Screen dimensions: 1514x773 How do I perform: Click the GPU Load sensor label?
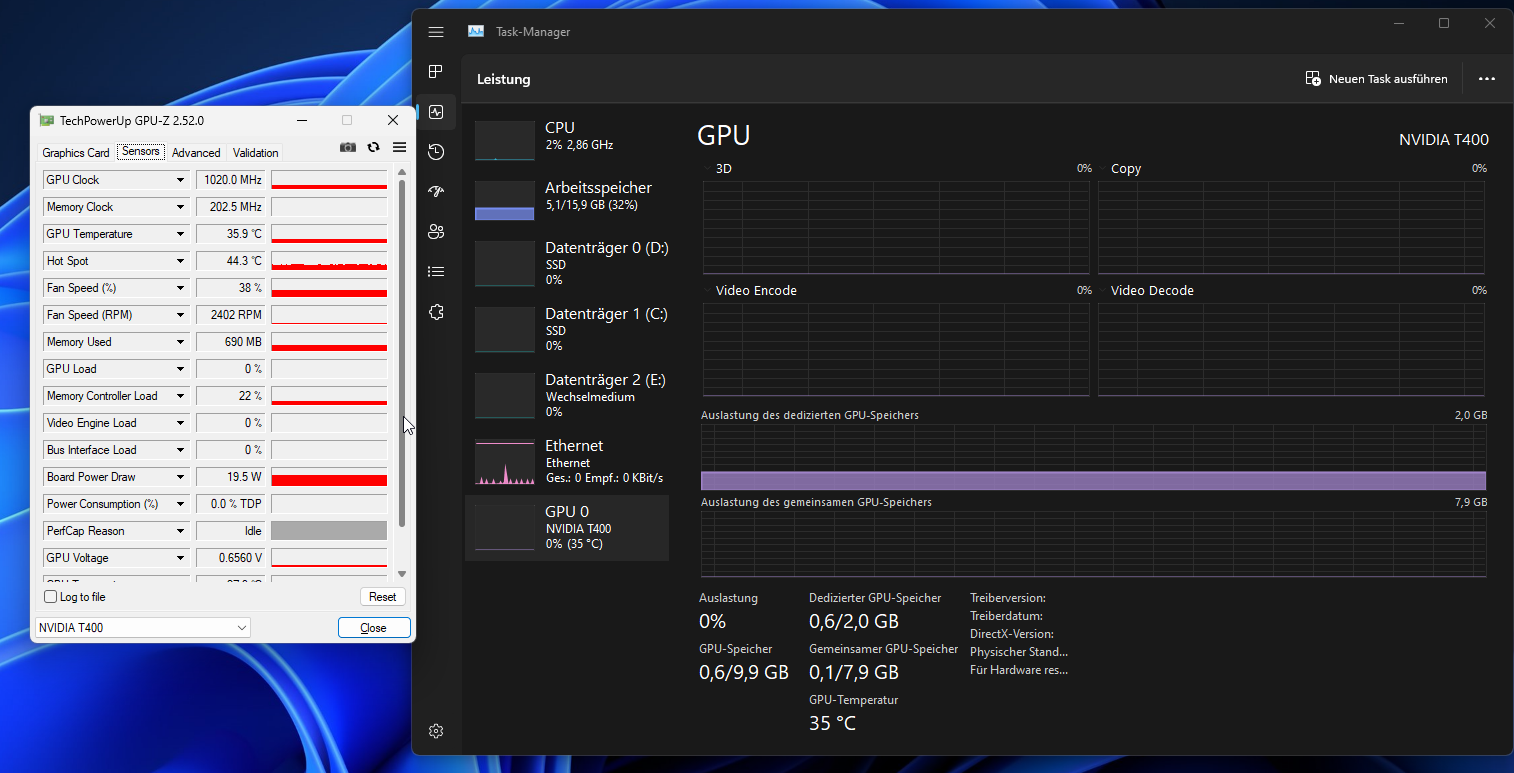pos(72,369)
